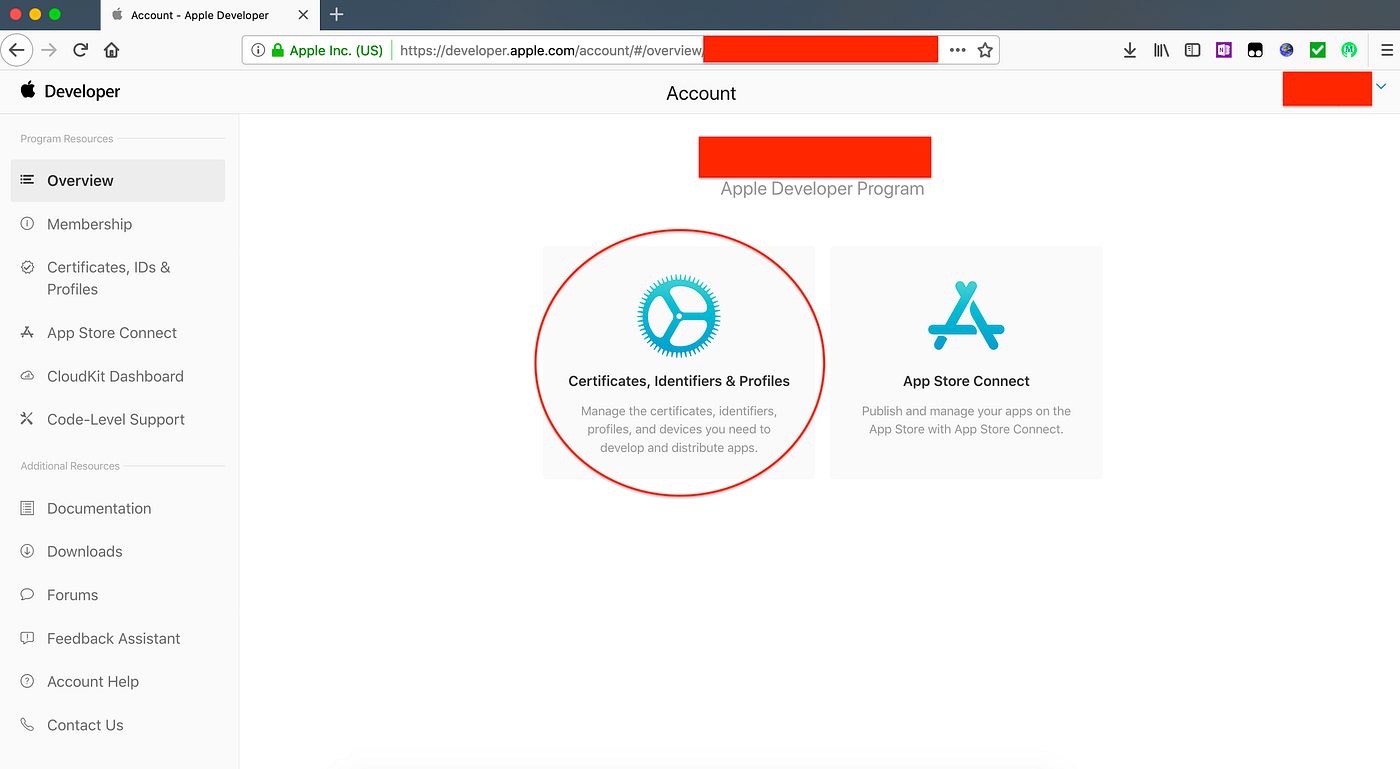Select the Overview sidebar icon
Image resolution: width=1400 pixels, height=769 pixels.
coord(26,180)
